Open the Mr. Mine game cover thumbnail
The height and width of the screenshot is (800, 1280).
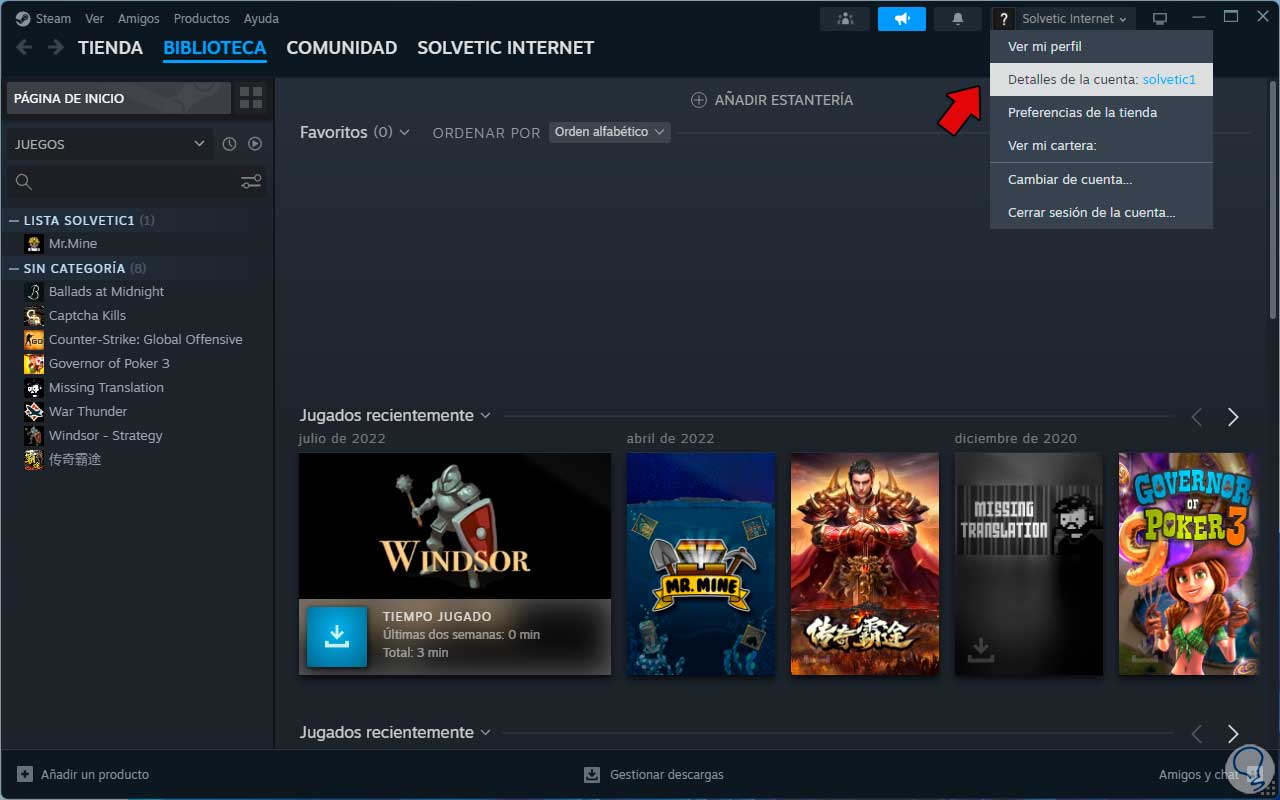(x=701, y=564)
